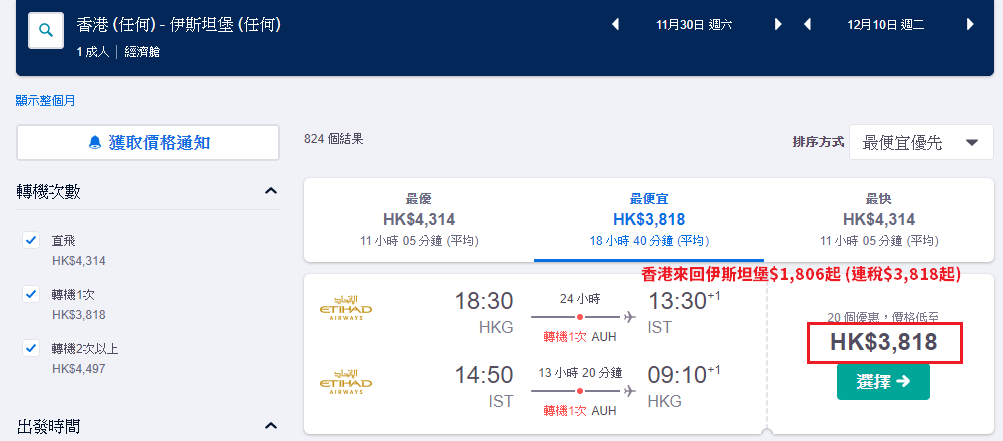The image size is (1003, 441).
Task: Go to next return date arrow
Action: click(970, 24)
